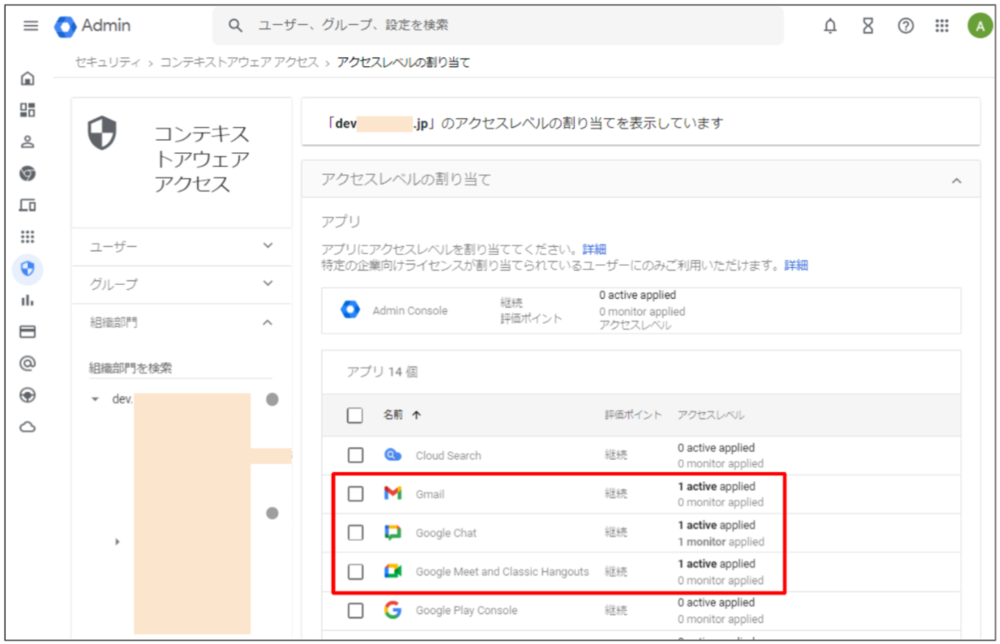
Task: Collapse the アクセスレベルの割り当て panel
Action: click(x=956, y=180)
